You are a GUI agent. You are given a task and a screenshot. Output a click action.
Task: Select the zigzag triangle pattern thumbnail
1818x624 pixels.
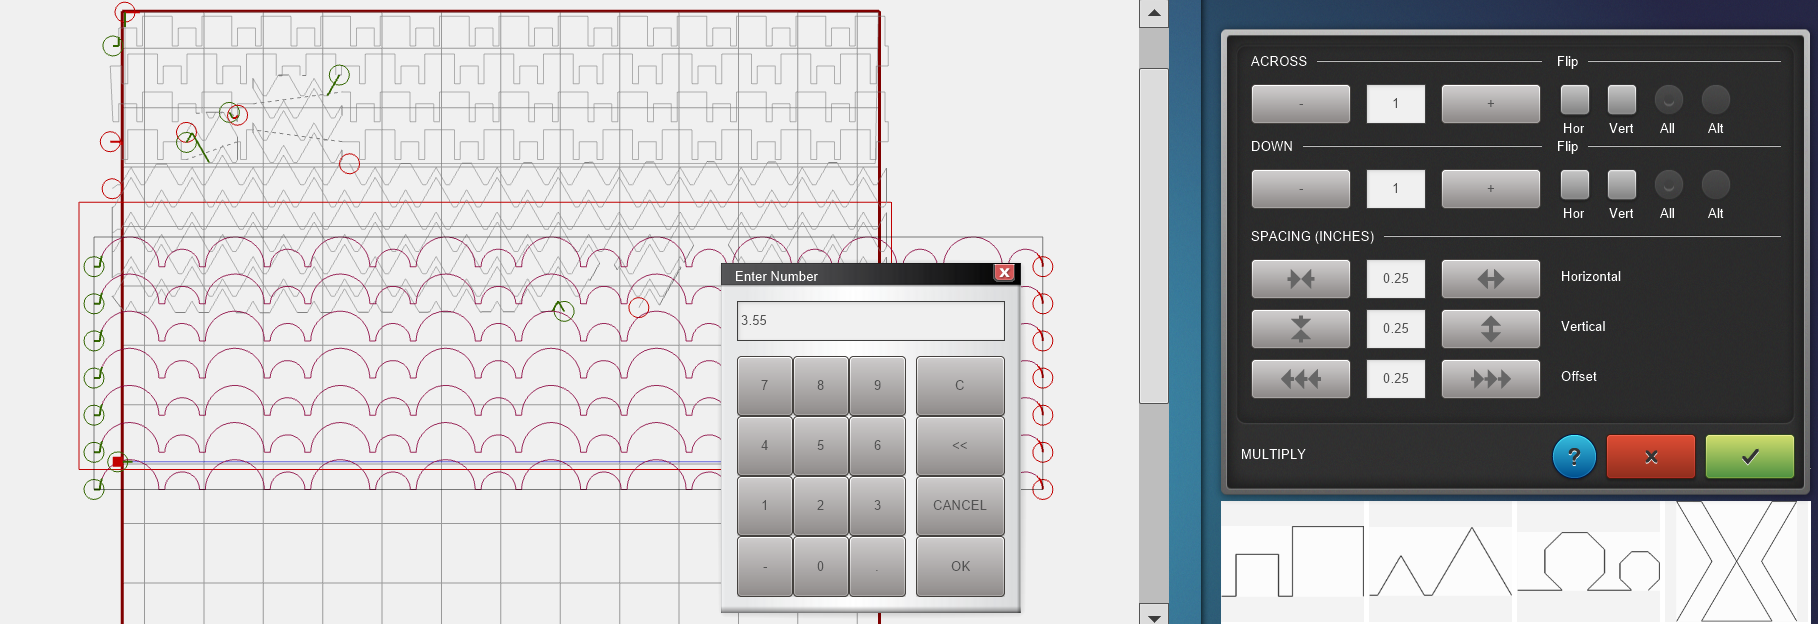coord(1440,562)
